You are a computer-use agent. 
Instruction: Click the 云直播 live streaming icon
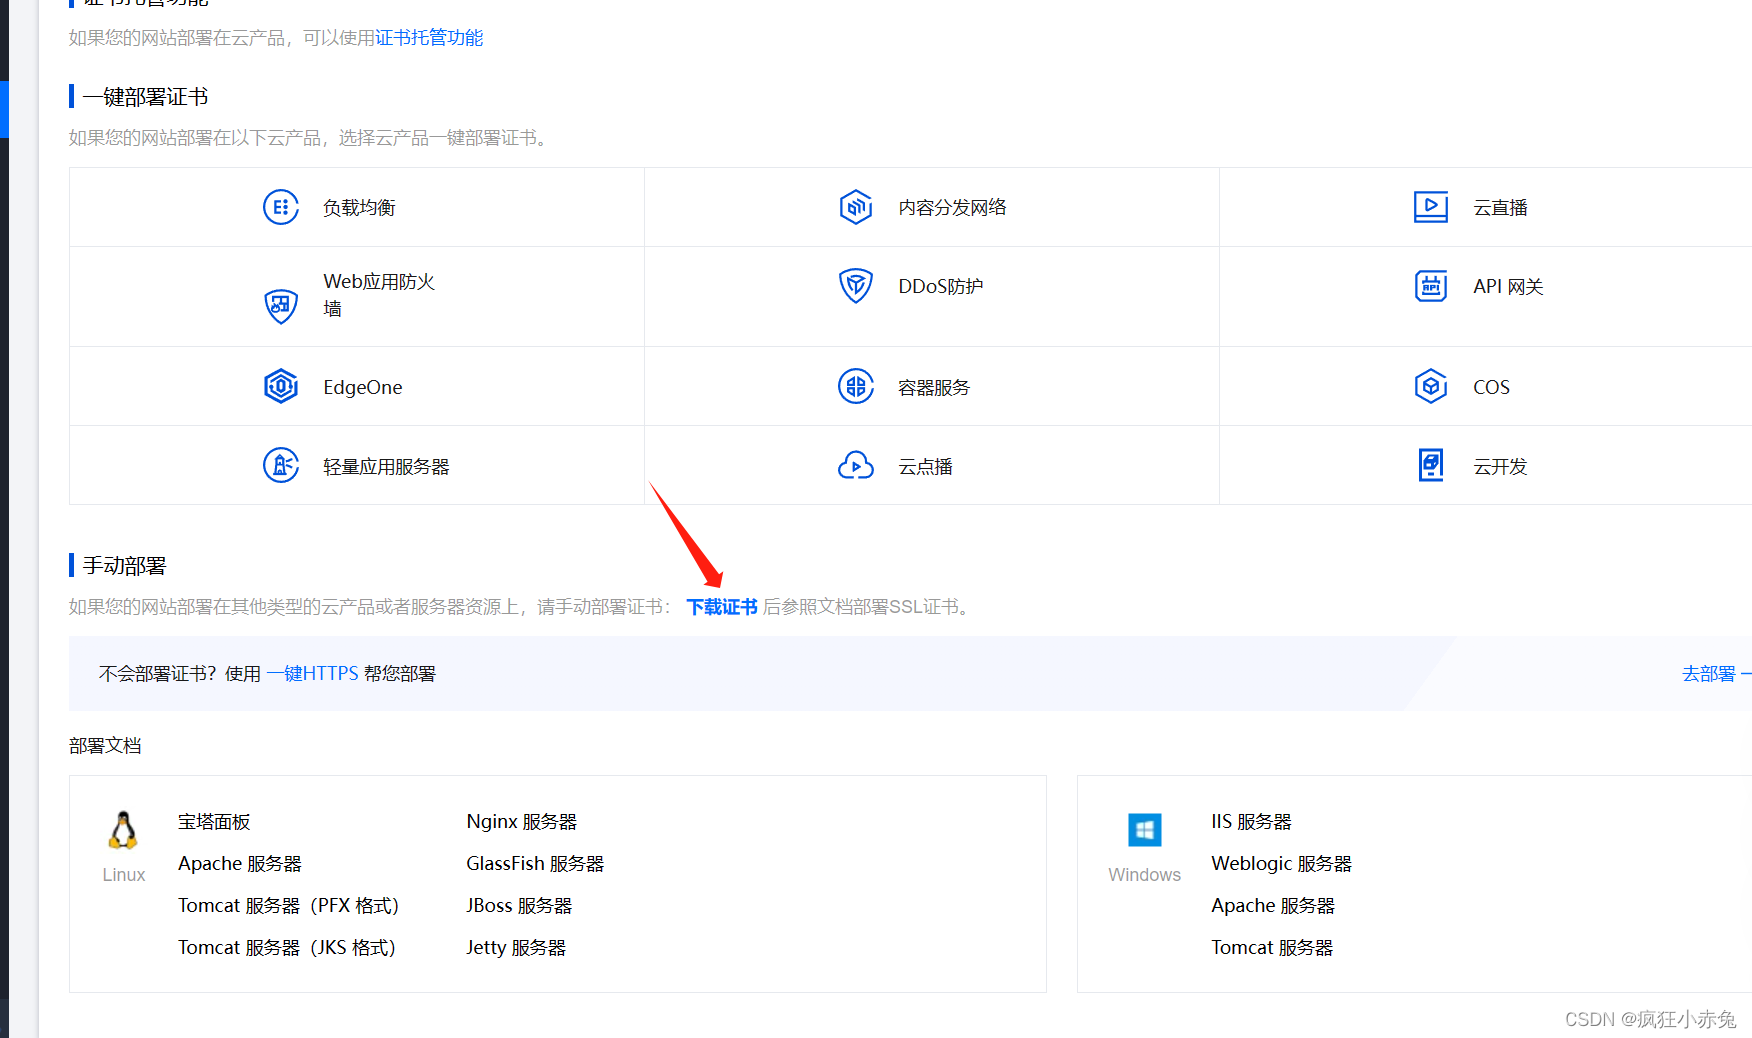coord(1431,207)
